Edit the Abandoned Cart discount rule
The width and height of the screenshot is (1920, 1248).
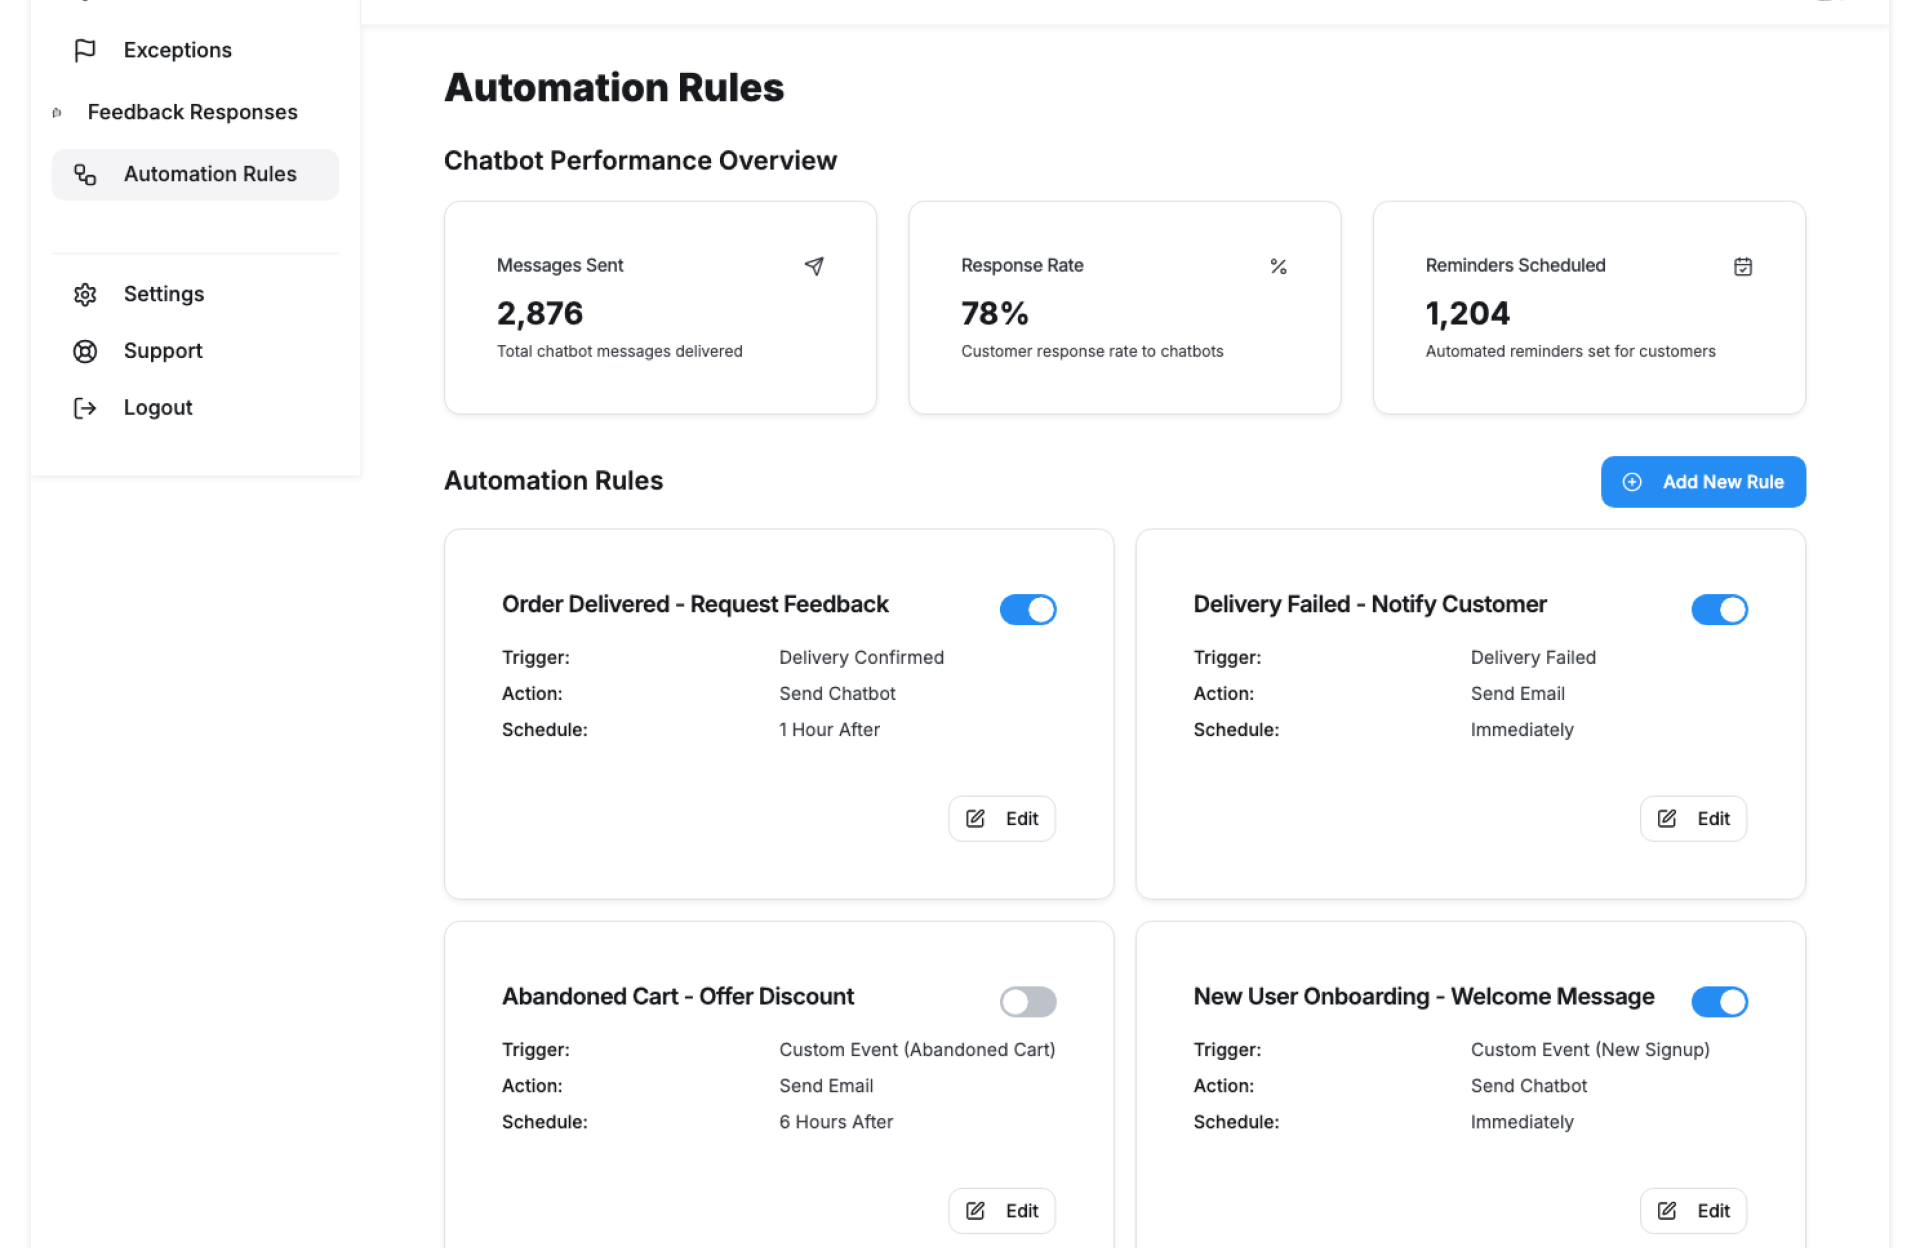click(1002, 1210)
